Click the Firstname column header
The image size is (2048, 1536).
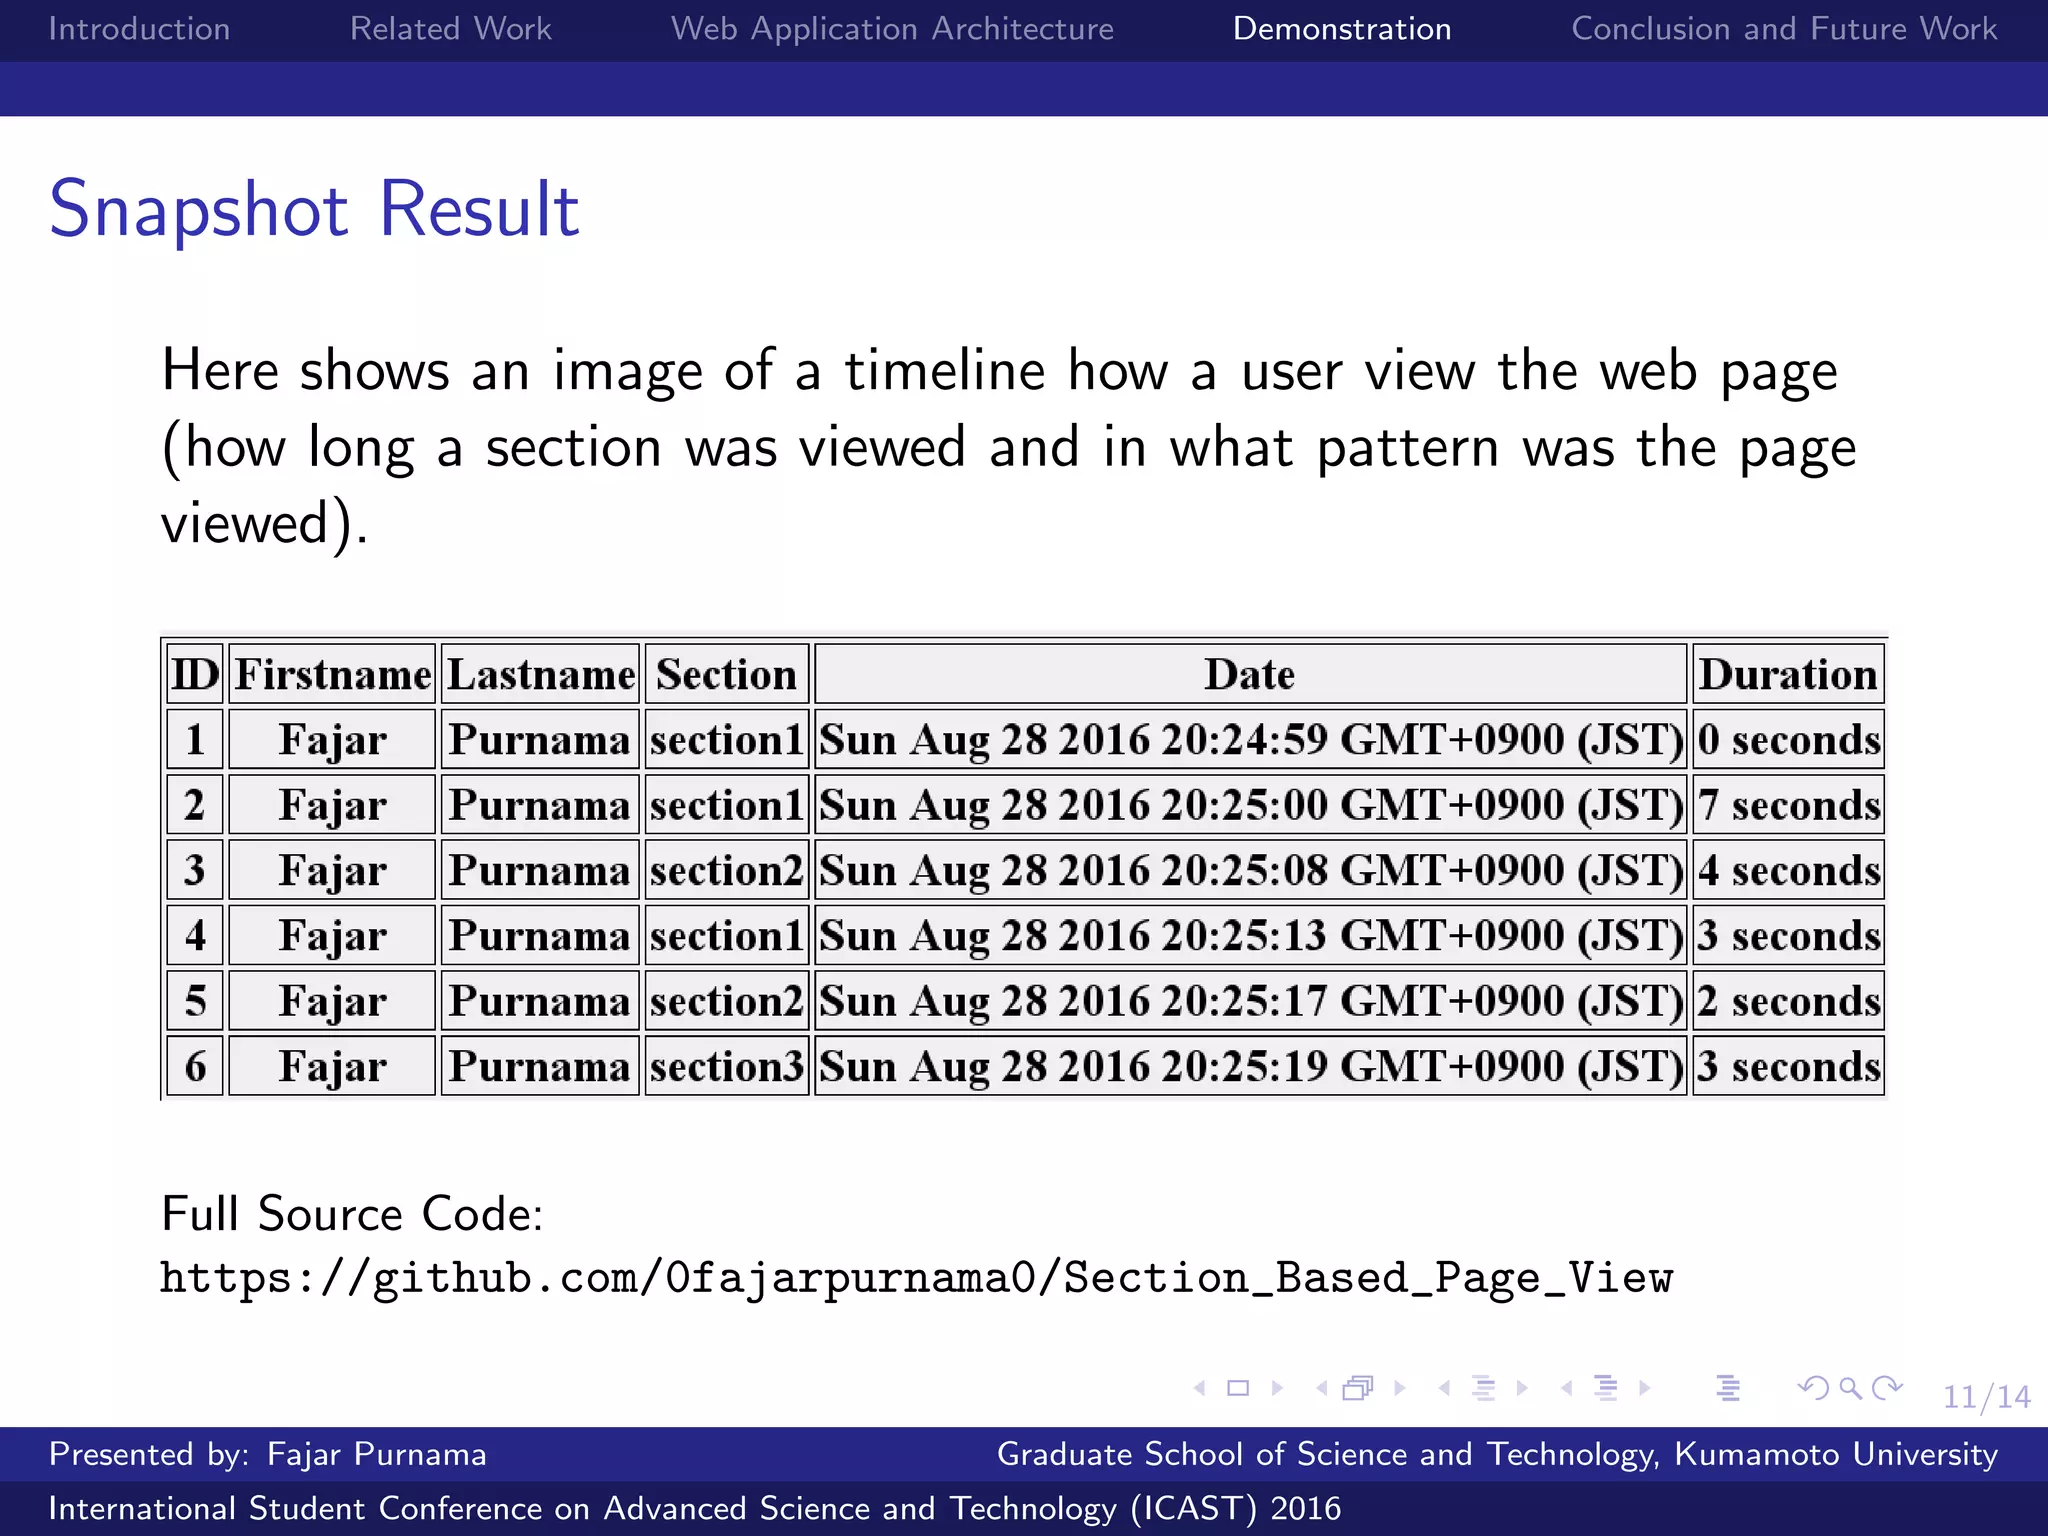(332, 674)
